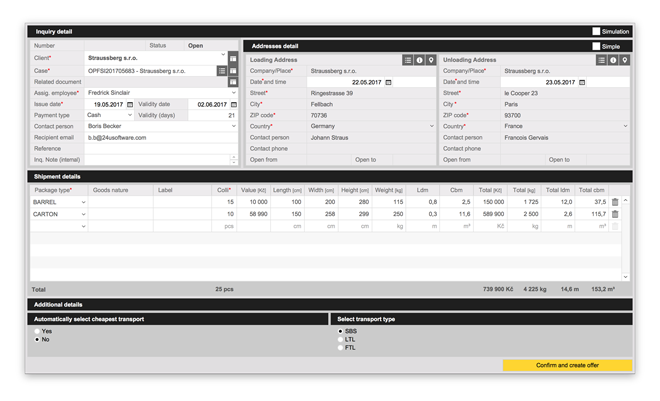Click map pin icon in Unloading Address header
This screenshot has height=401, width=660.
pos(626,60)
